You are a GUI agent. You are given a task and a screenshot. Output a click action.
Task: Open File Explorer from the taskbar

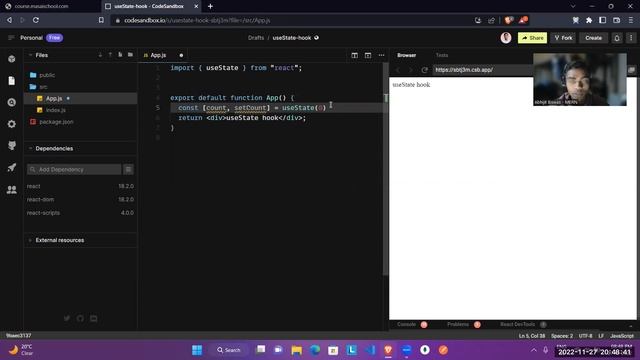click(x=297, y=350)
